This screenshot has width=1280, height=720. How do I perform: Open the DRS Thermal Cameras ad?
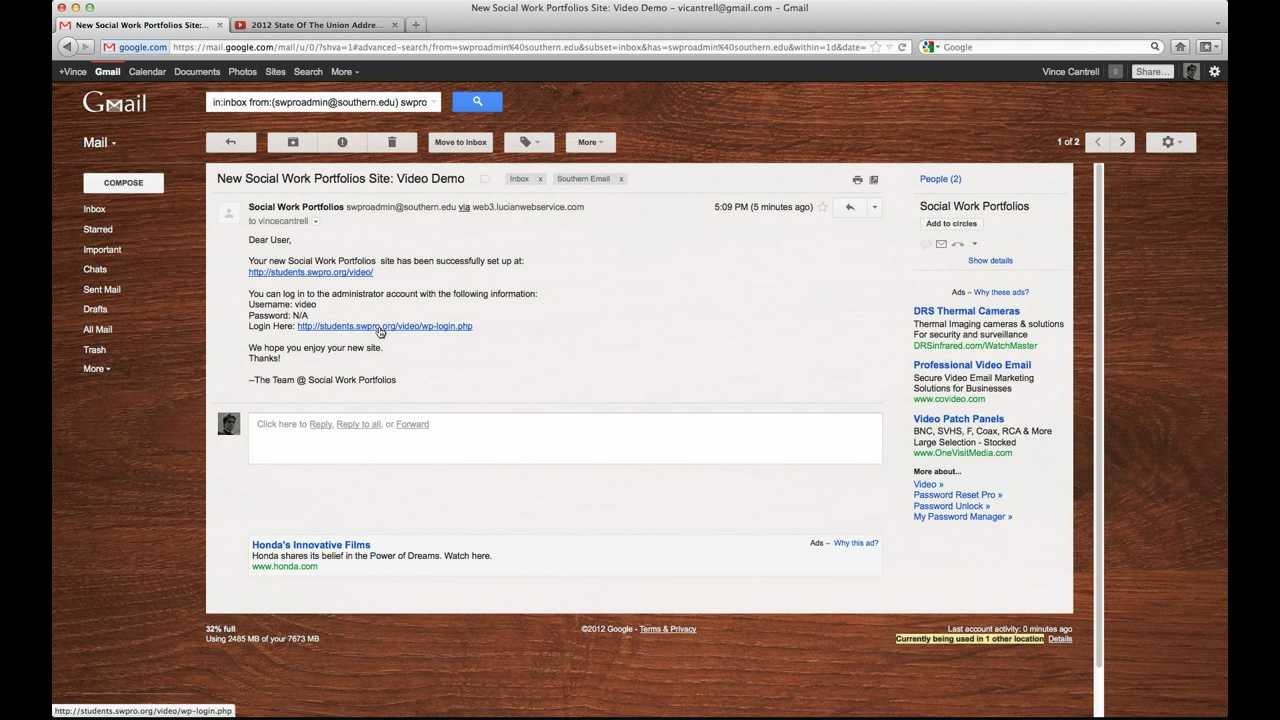pos(966,311)
